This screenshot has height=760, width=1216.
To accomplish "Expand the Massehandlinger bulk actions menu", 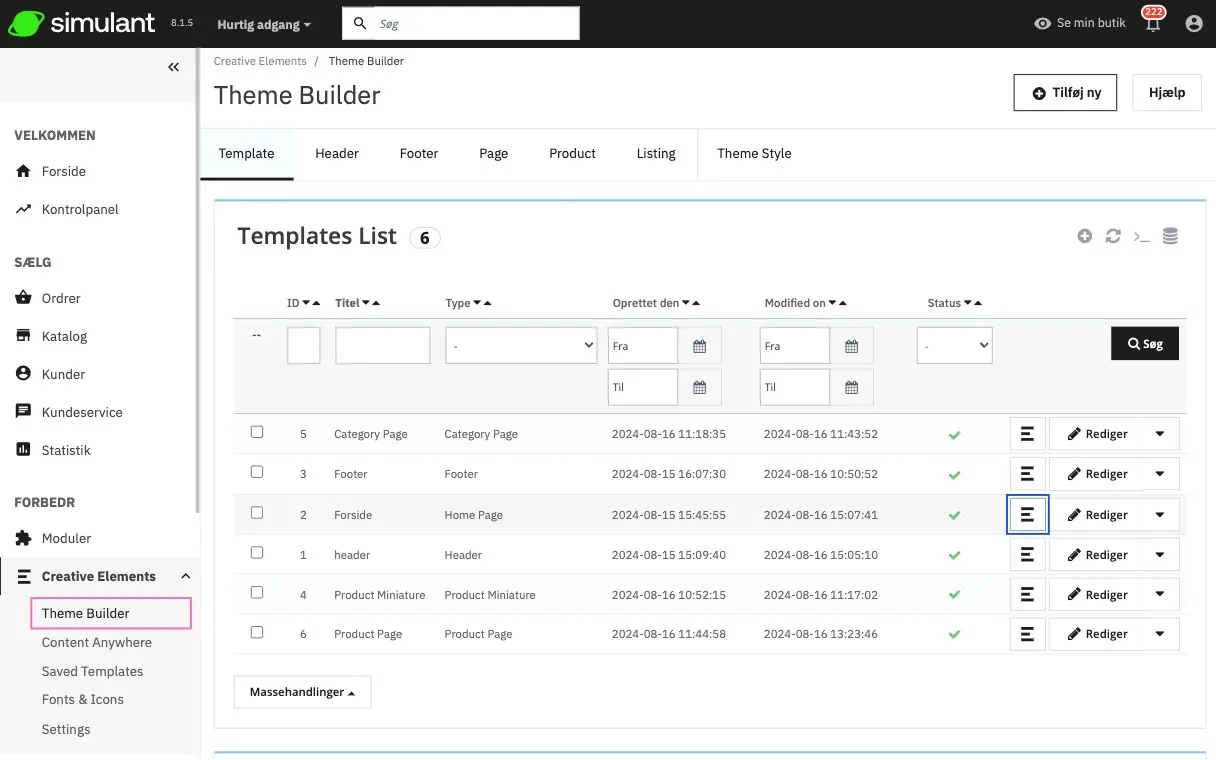I will pos(302,692).
